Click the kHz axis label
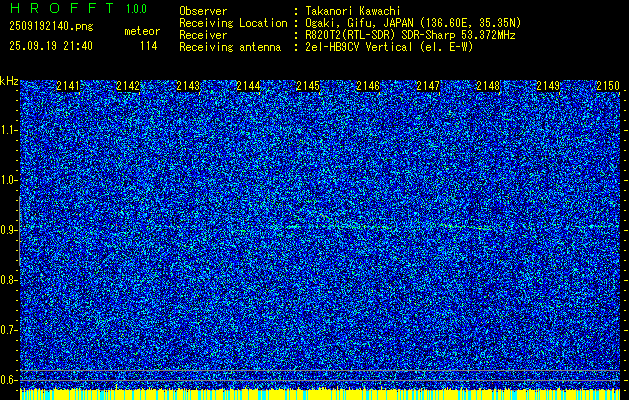This screenshot has width=629, height=400. 9,81
